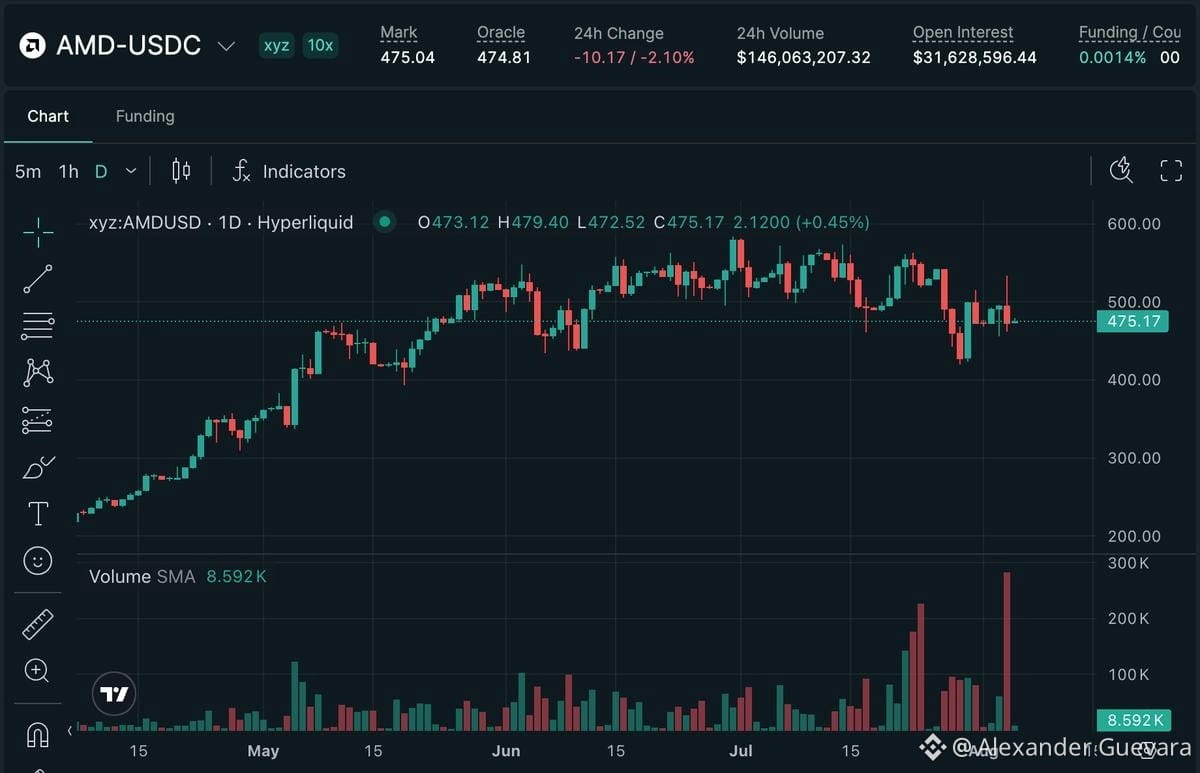This screenshot has height=773, width=1200.
Task: Select the crosshair cursor tool
Action: pos(38,232)
